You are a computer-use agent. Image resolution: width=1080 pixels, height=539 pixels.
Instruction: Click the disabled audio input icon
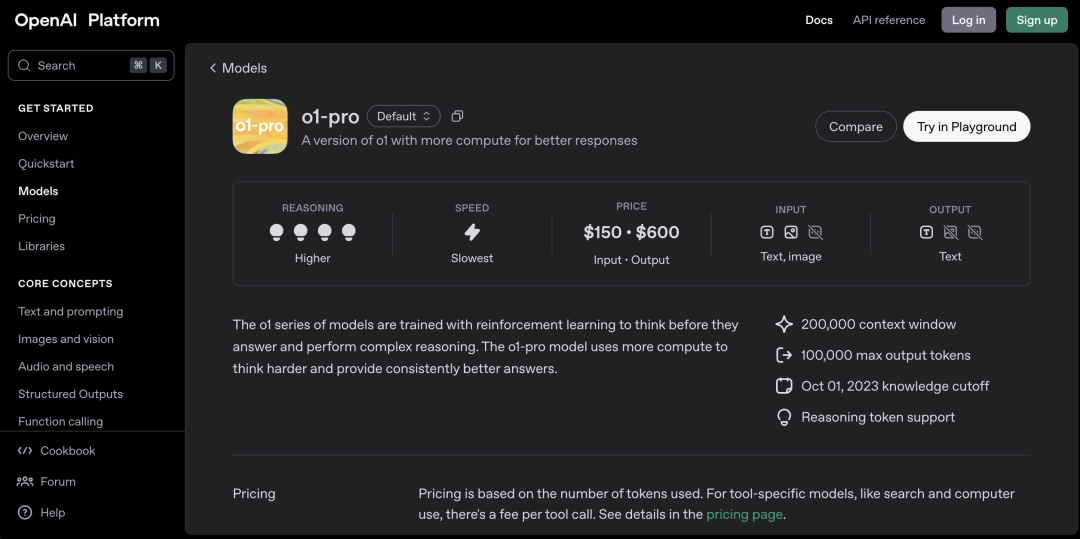(815, 233)
